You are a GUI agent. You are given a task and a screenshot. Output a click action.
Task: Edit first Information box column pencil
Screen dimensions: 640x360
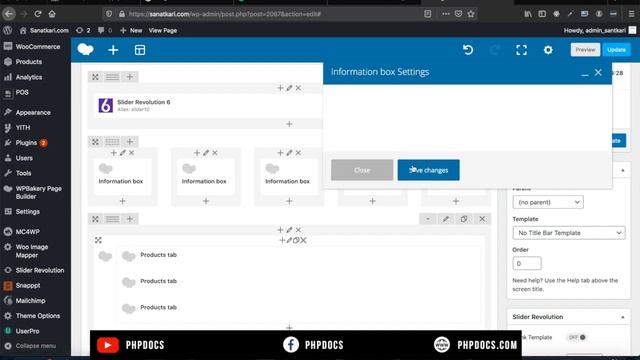click(122, 153)
